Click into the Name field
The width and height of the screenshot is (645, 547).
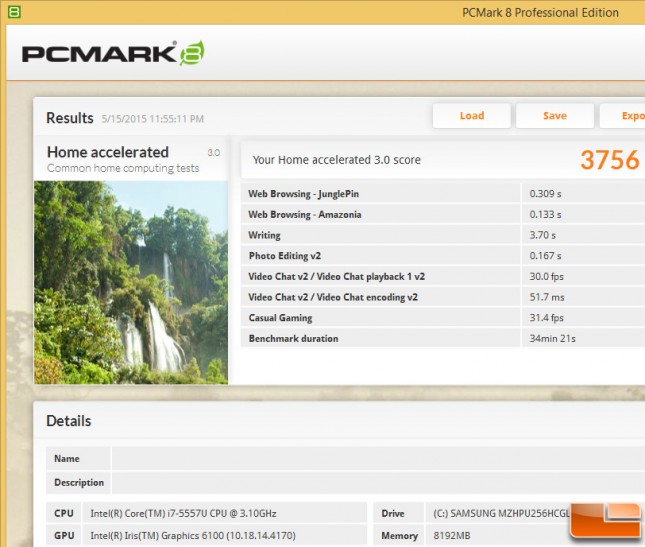tap(378, 458)
